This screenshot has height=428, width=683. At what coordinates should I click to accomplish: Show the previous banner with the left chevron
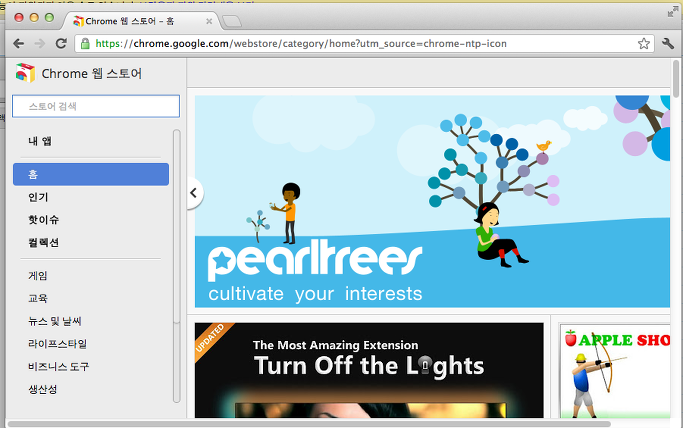tap(195, 193)
